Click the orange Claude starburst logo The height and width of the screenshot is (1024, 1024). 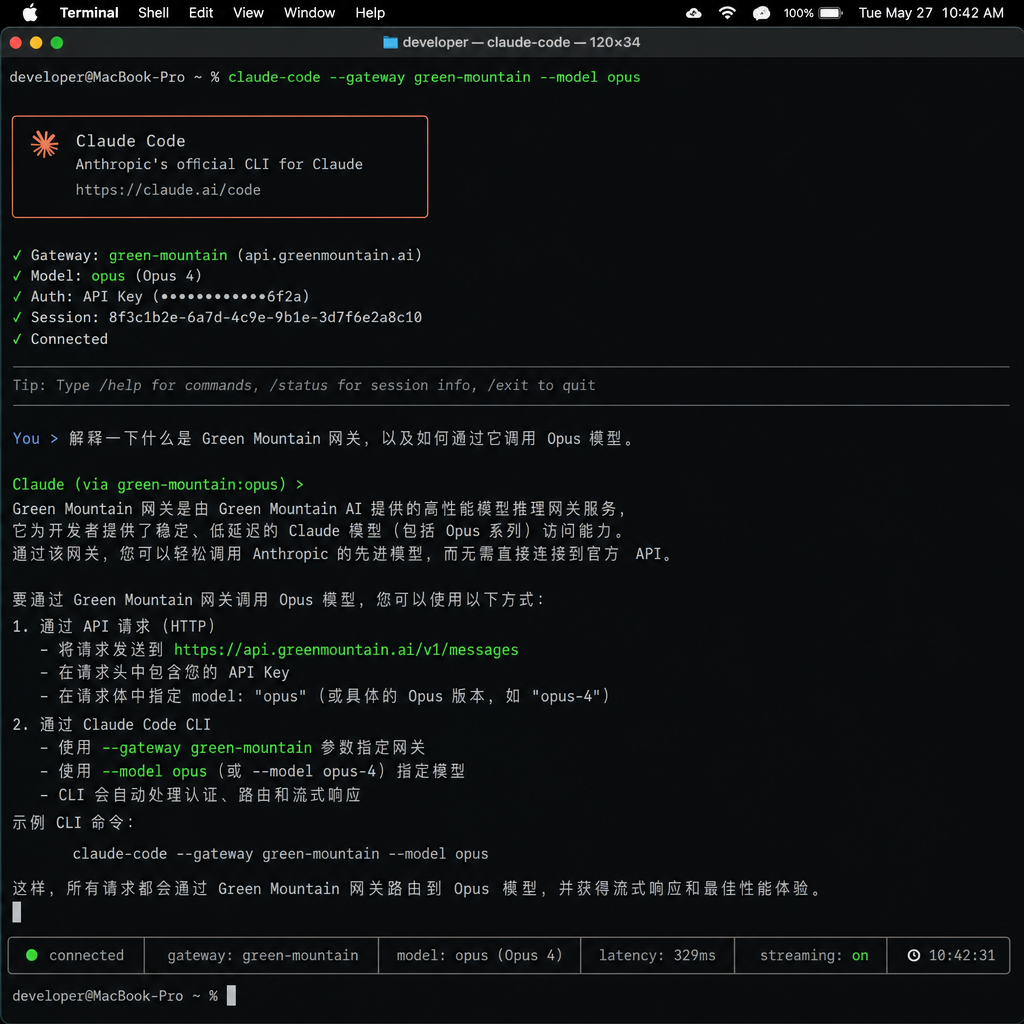point(44,144)
